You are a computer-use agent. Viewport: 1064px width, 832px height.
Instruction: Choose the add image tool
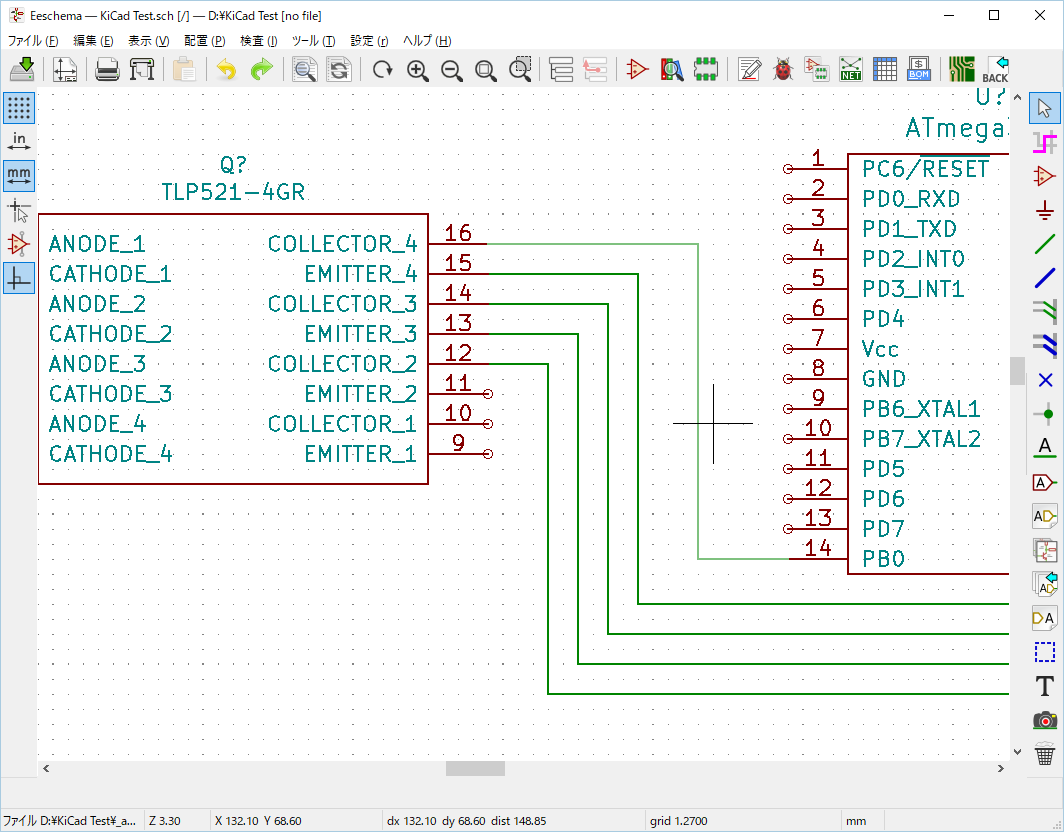[1045, 720]
